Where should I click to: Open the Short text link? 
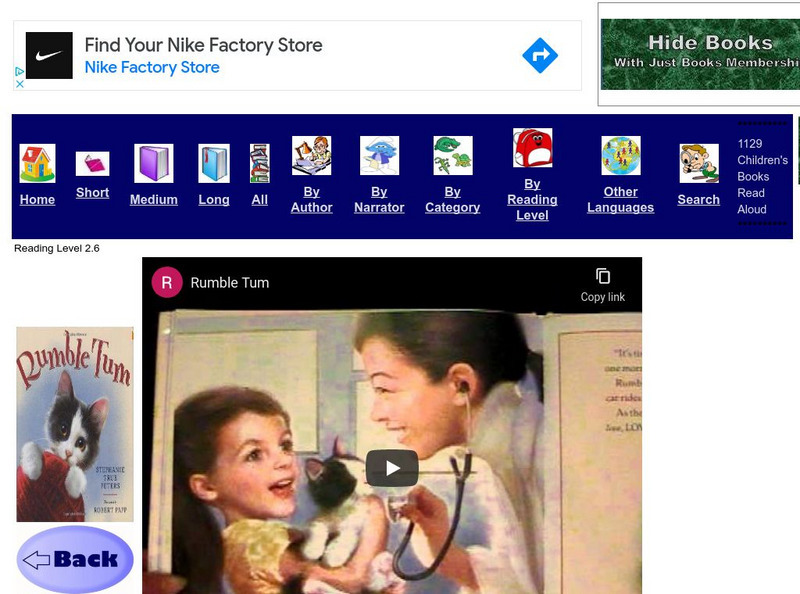(92, 192)
